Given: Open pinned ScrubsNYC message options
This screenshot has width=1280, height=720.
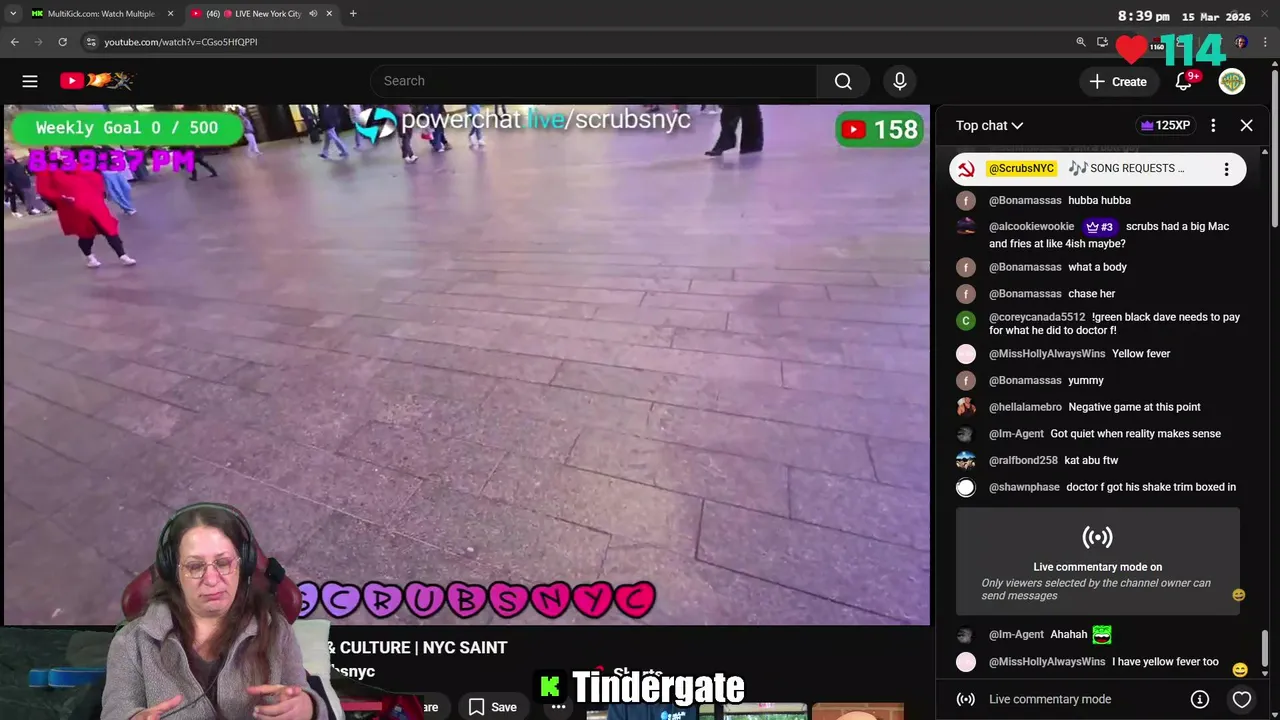Looking at the screenshot, I should [x=1226, y=169].
